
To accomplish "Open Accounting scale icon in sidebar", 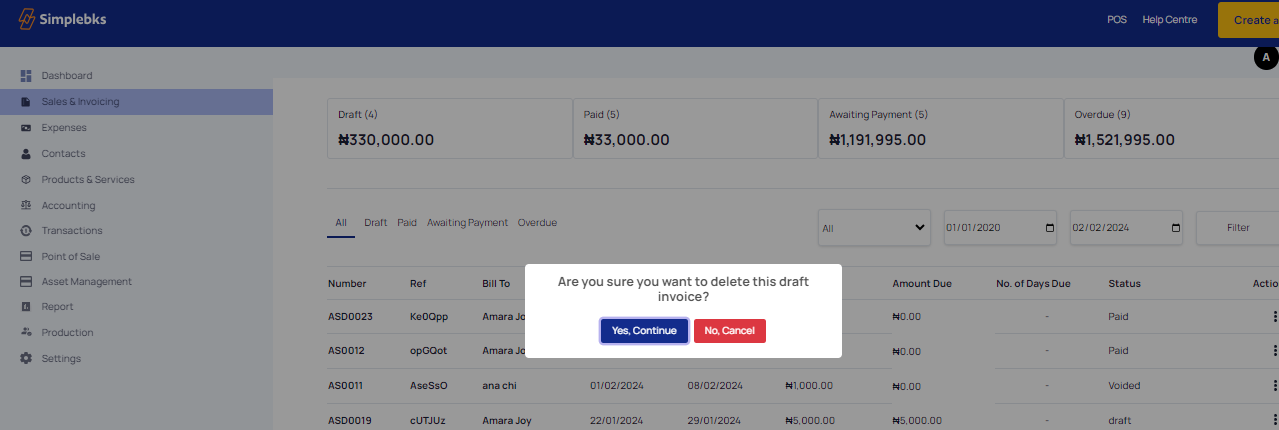I will (x=26, y=205).
